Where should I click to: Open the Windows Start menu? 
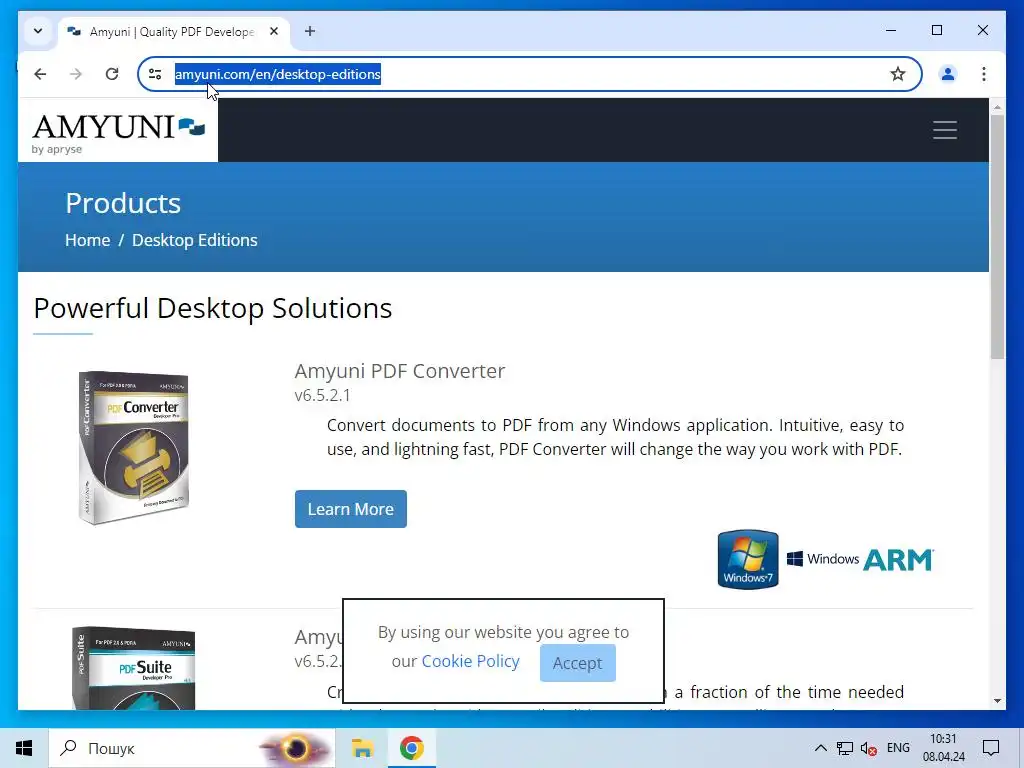[24, 748]
